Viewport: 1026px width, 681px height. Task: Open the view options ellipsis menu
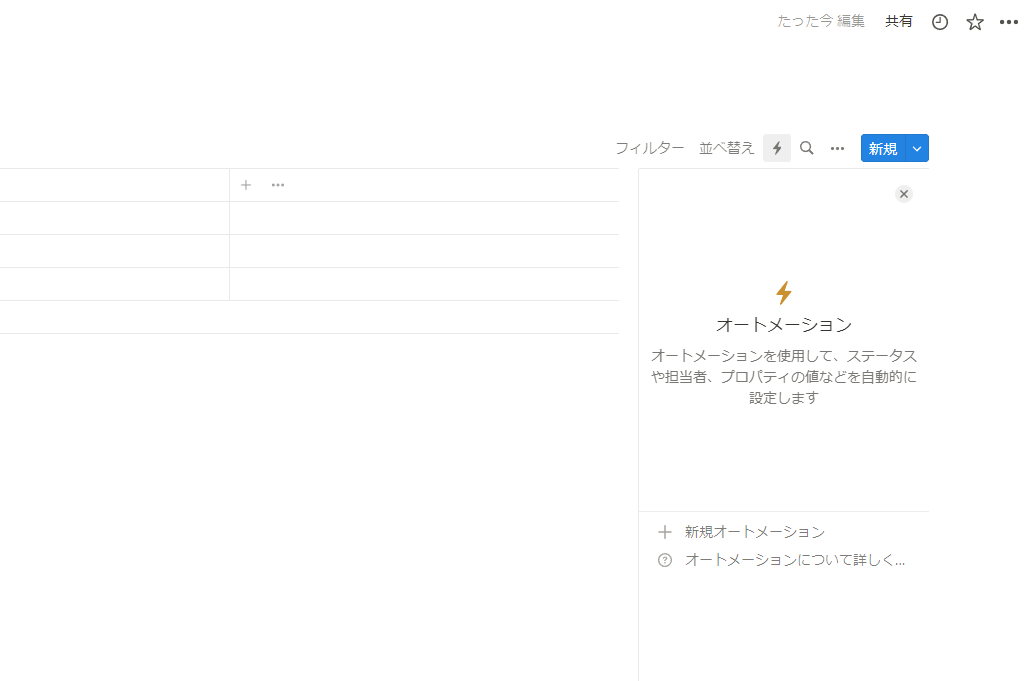pos(837,147)
